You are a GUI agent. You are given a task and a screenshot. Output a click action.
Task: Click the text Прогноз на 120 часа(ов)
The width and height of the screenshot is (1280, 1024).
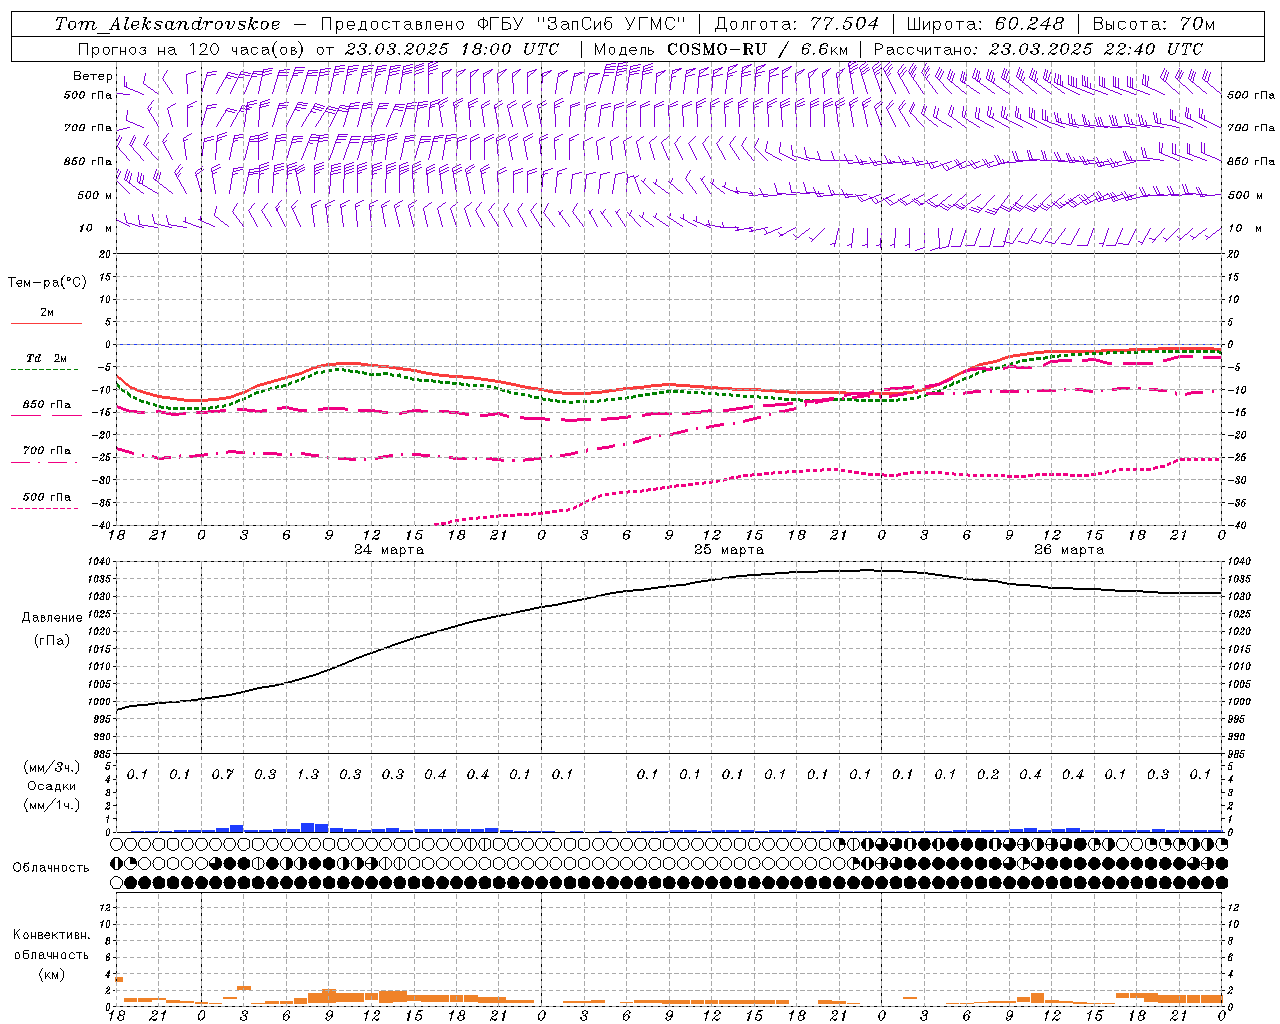[191, 48]
